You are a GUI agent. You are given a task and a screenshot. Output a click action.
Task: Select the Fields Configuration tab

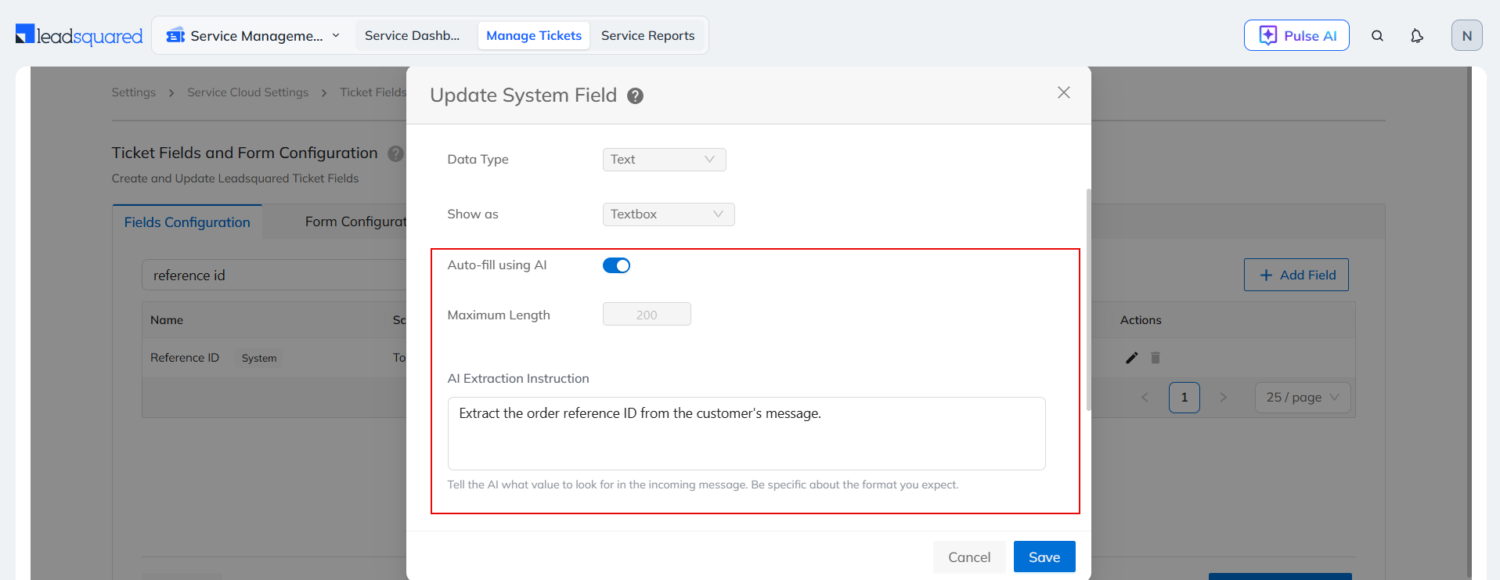click(x=187, y=222)
